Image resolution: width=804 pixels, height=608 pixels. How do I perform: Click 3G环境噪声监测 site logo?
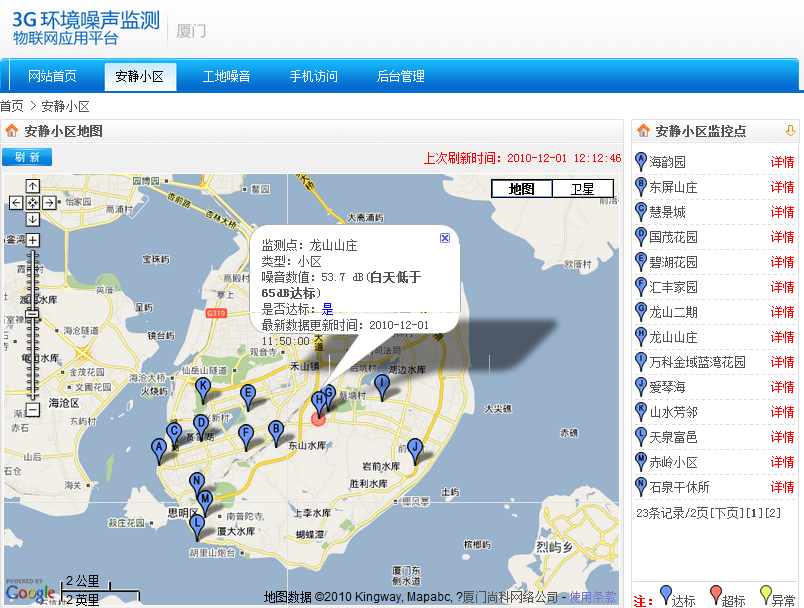(86, 28)
